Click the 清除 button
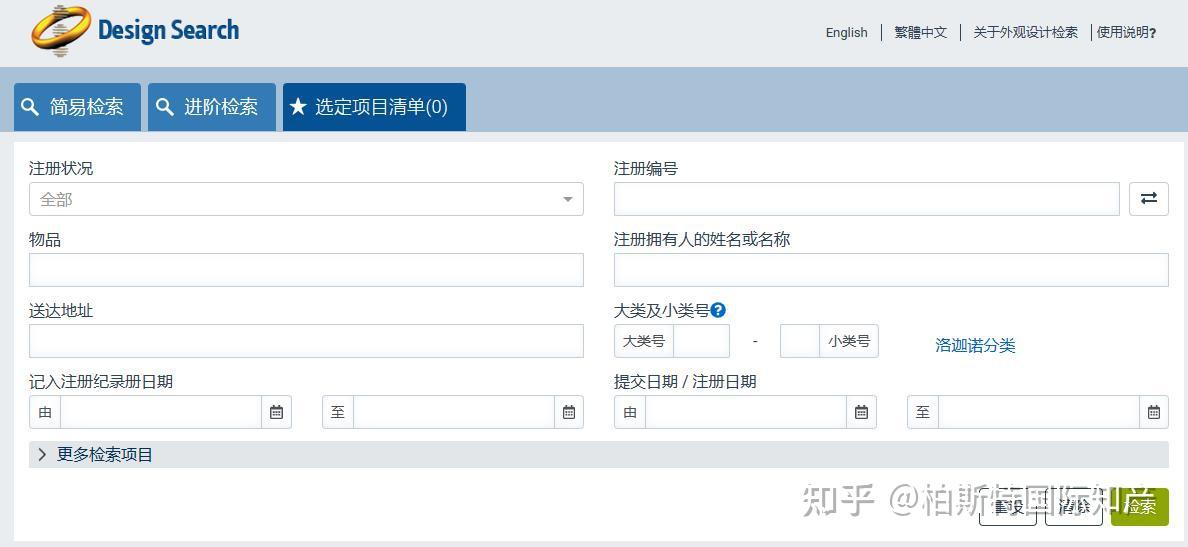 (1074, 507)
